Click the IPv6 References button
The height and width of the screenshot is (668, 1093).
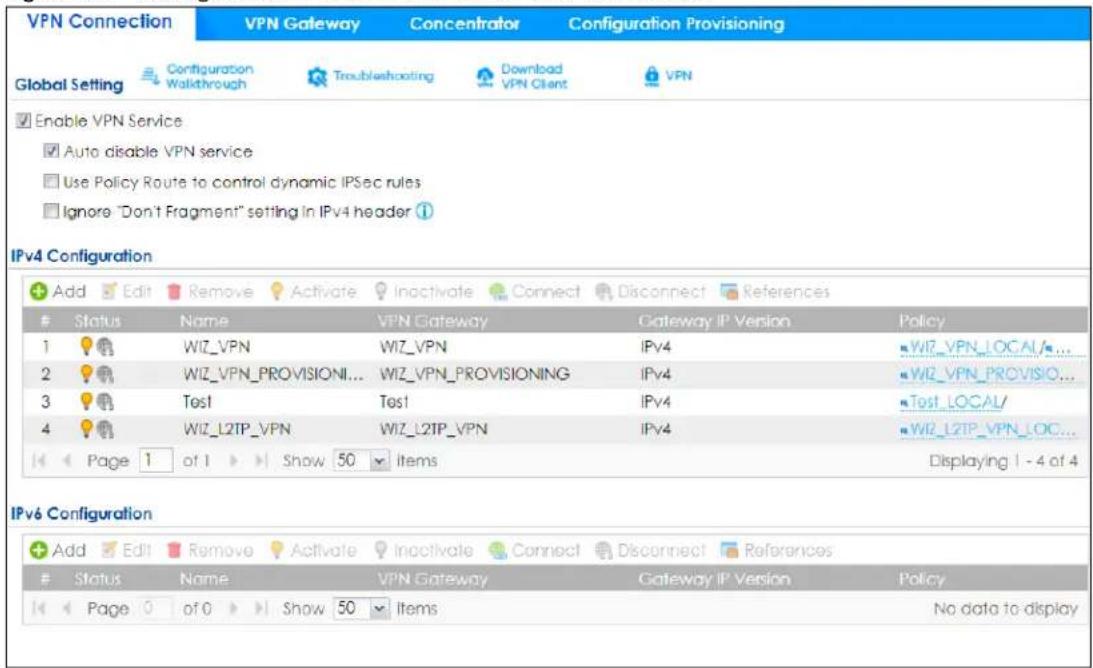(x=777, y=550)
